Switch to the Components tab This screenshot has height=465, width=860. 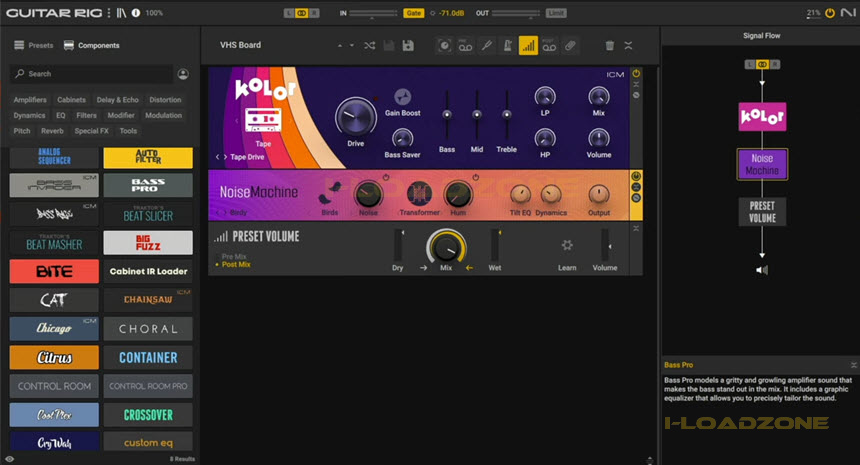tap(92, 45)
